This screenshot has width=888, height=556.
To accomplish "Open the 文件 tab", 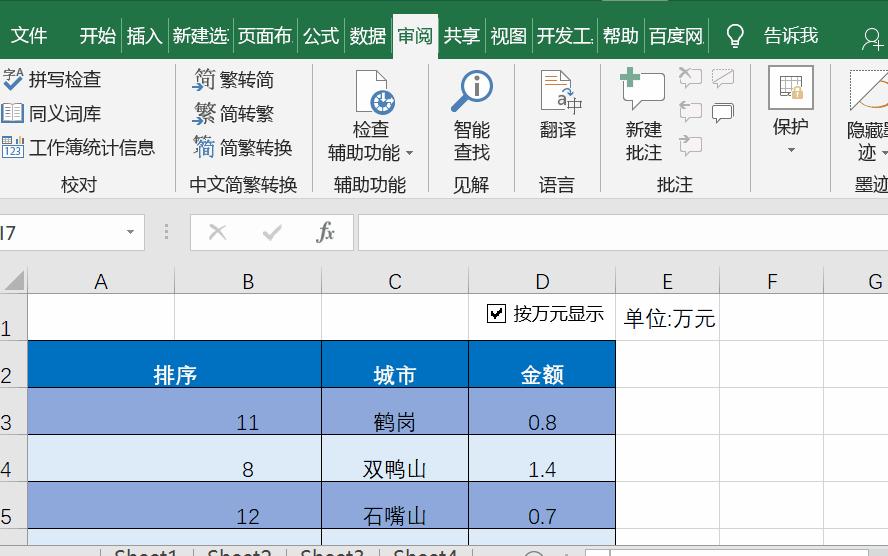I will 29,36.
